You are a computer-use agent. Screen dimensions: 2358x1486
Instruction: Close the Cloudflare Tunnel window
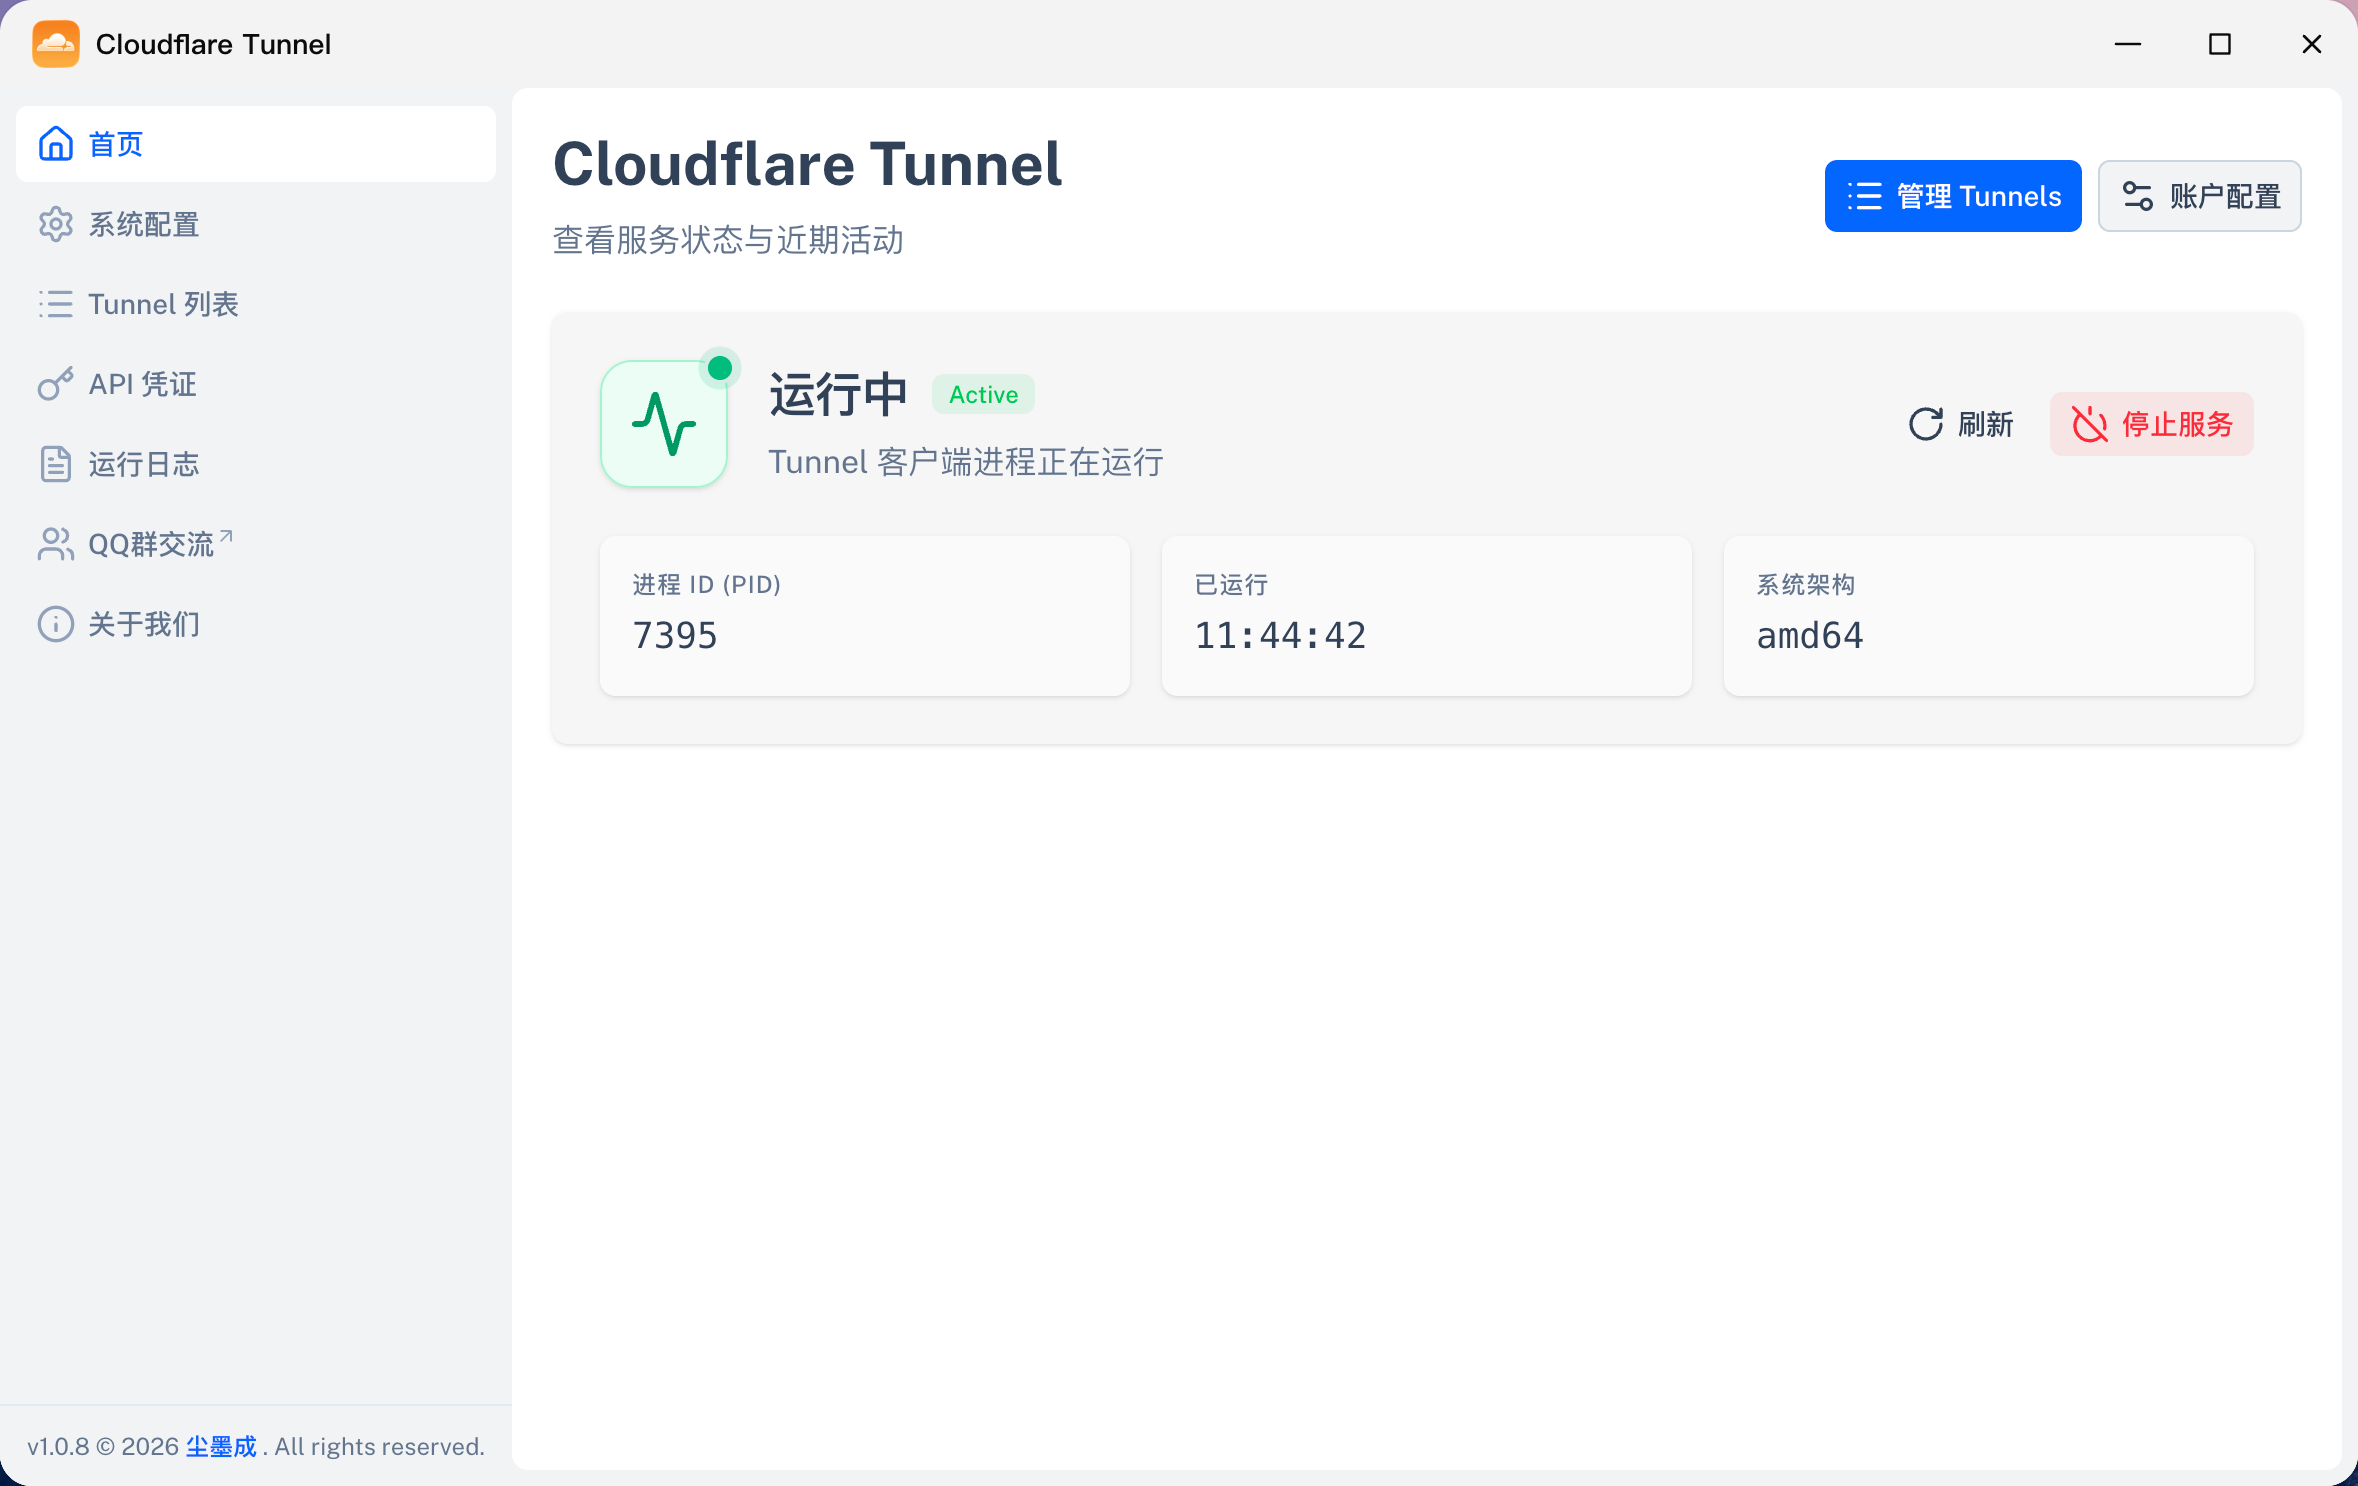pos(2312,44)
